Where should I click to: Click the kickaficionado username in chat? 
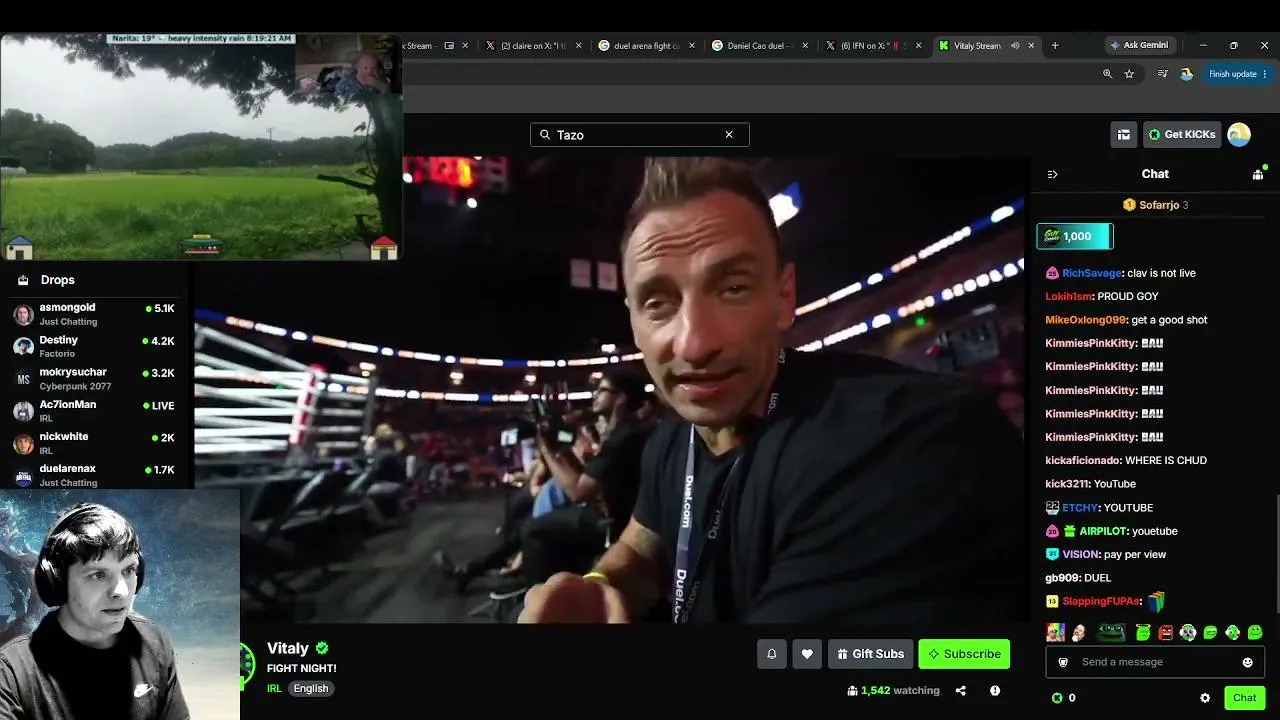point(1082,460)
